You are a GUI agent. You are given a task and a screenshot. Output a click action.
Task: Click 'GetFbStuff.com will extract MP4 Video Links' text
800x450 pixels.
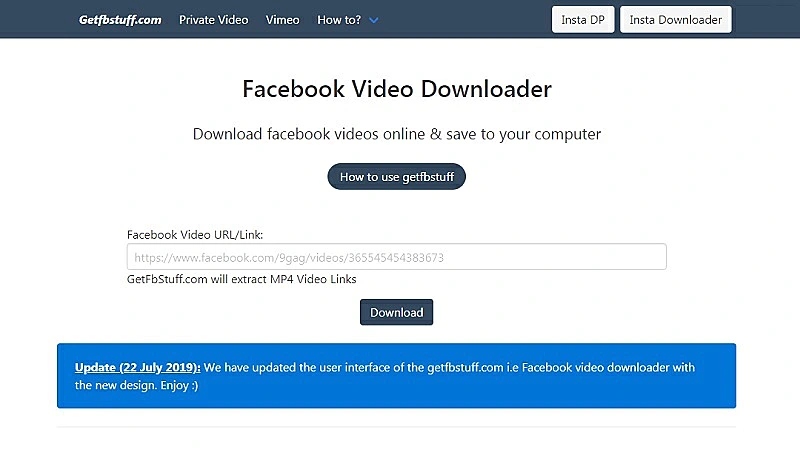click(x=241, y=279)
